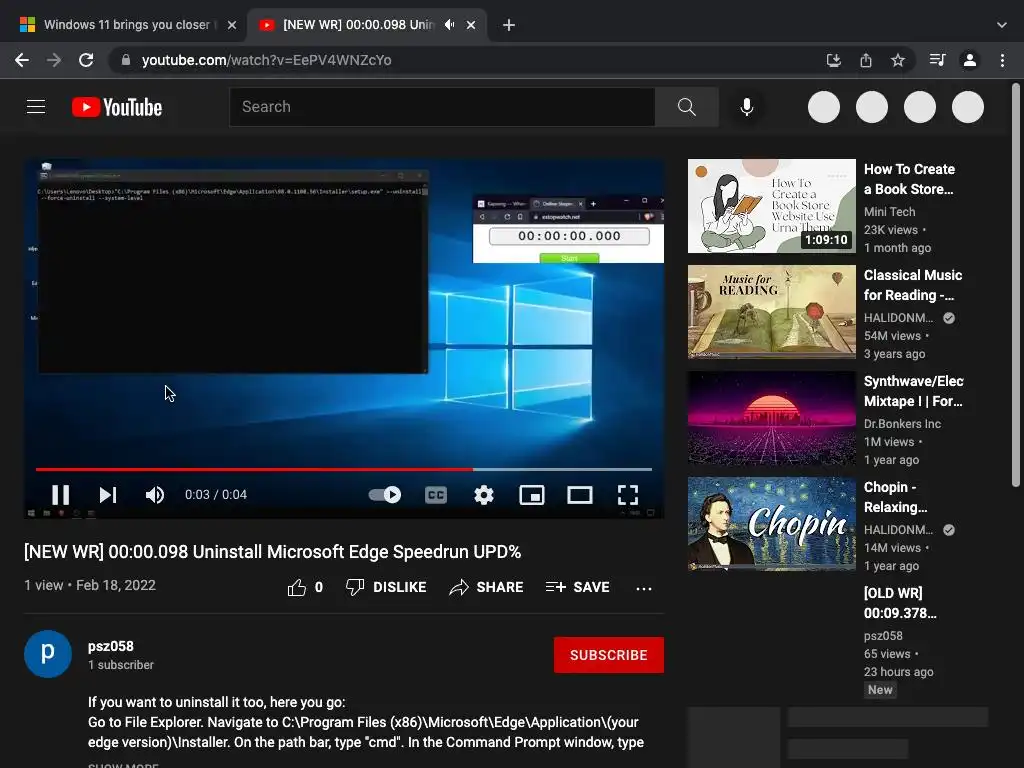The height and width of the screenshot is (768, 1024).
Task: Open the psz058 channel name link
Action: coord(111,646)
